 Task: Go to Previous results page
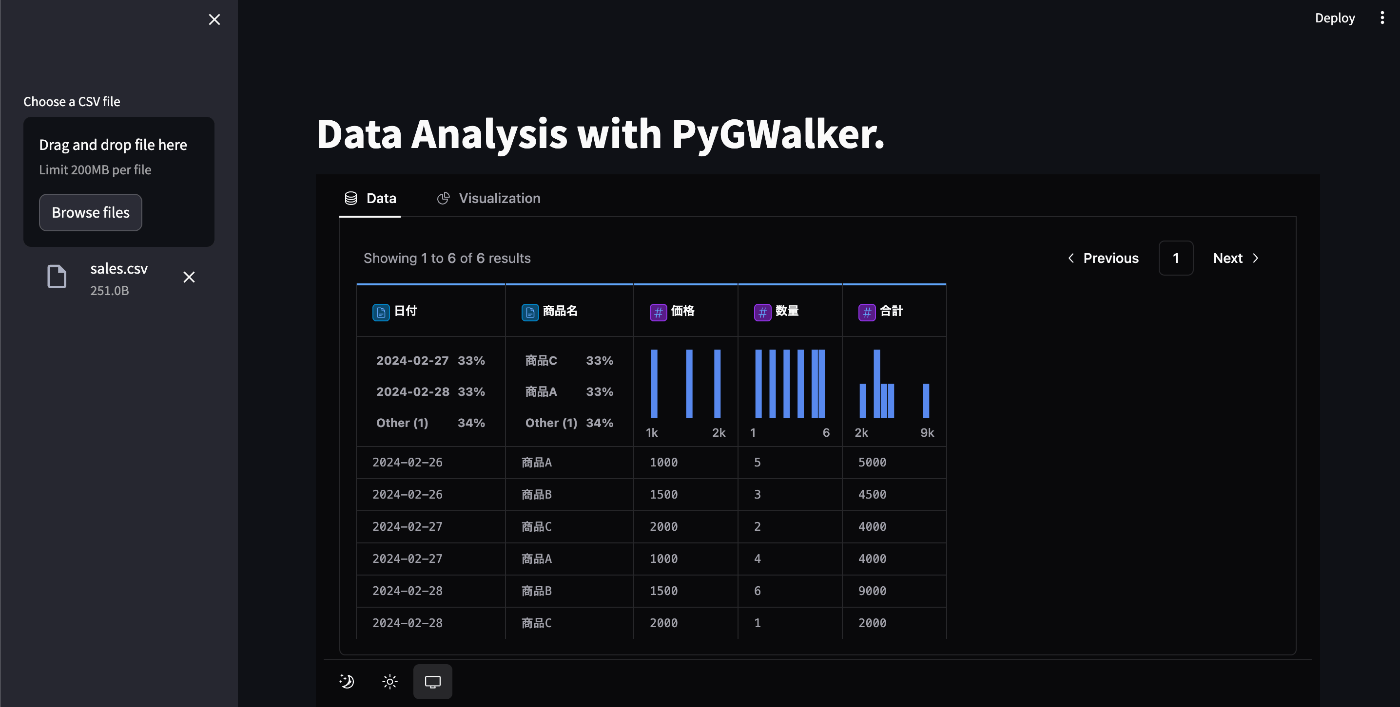[x=1103, y=258]
